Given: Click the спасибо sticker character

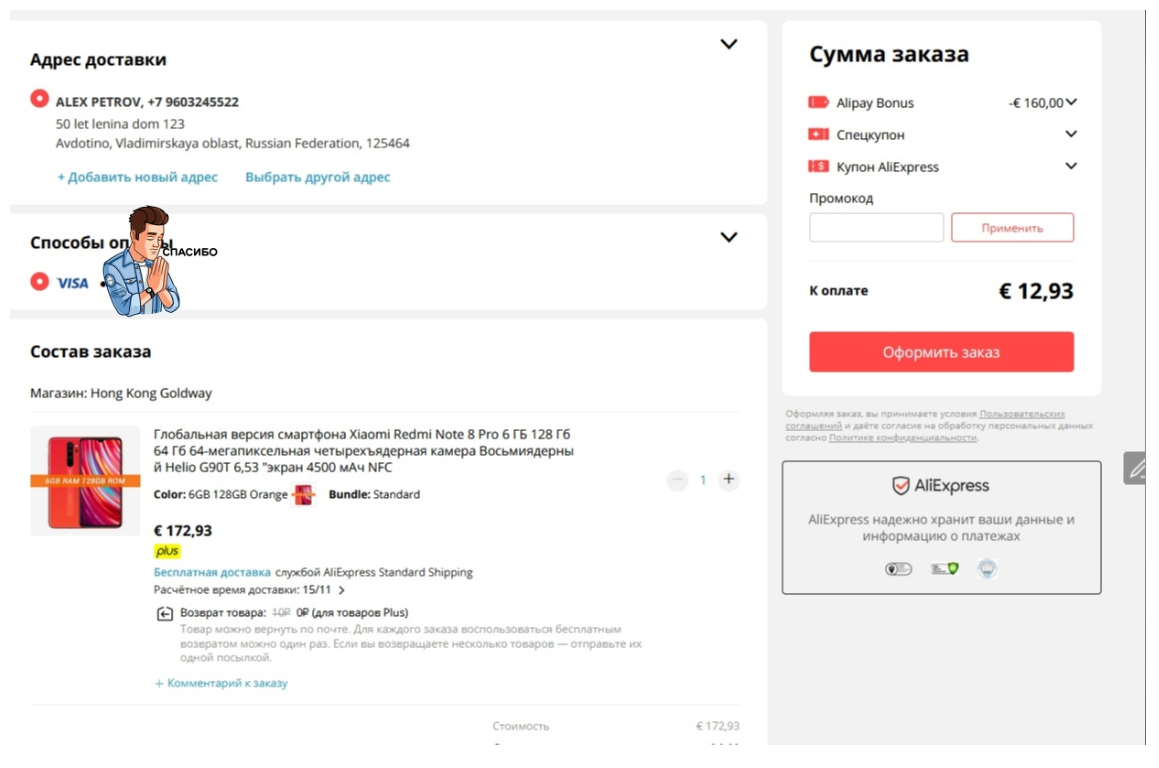Looking at the screenshot, I should [141, 261].
